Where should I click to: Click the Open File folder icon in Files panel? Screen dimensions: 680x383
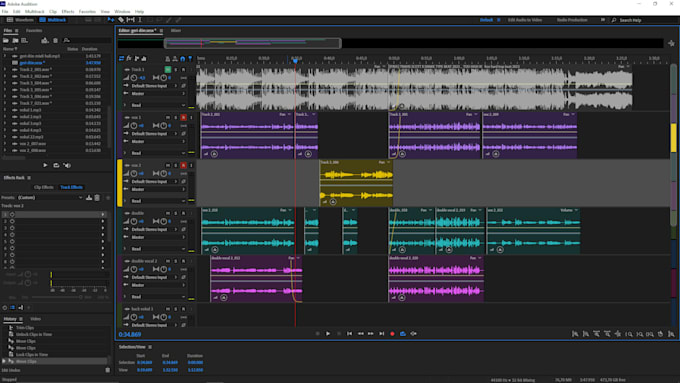click(x=6, y=40)
